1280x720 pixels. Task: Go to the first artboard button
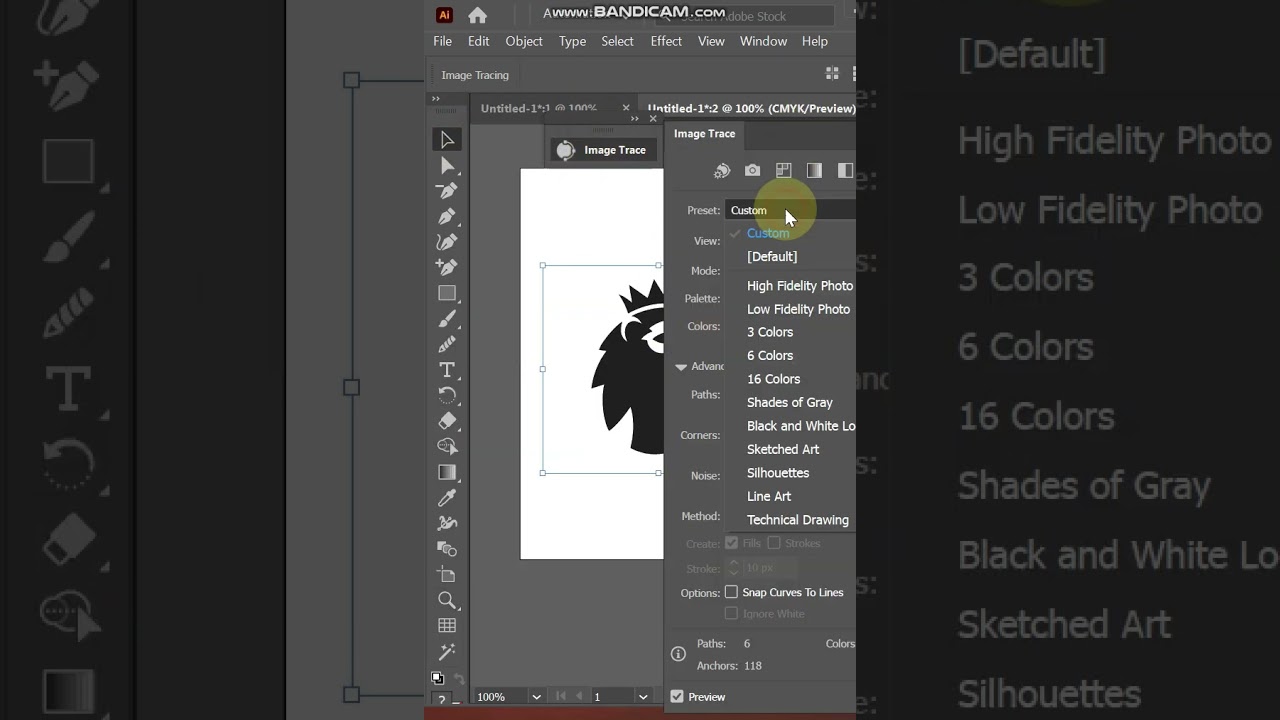[561, 696]
